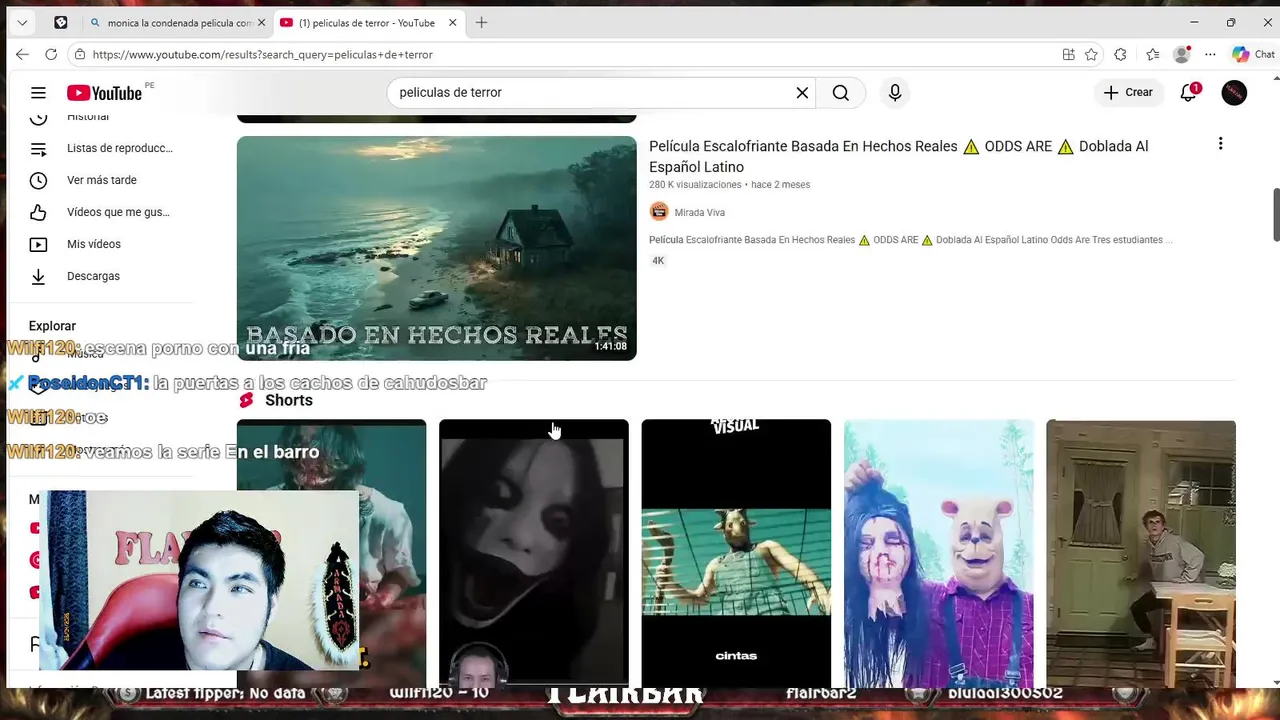Image resolution: width=1280 pixels, height=720 pixels.
Task: Open the cintas pig-mask Short
Action: (x=736, y=553)
